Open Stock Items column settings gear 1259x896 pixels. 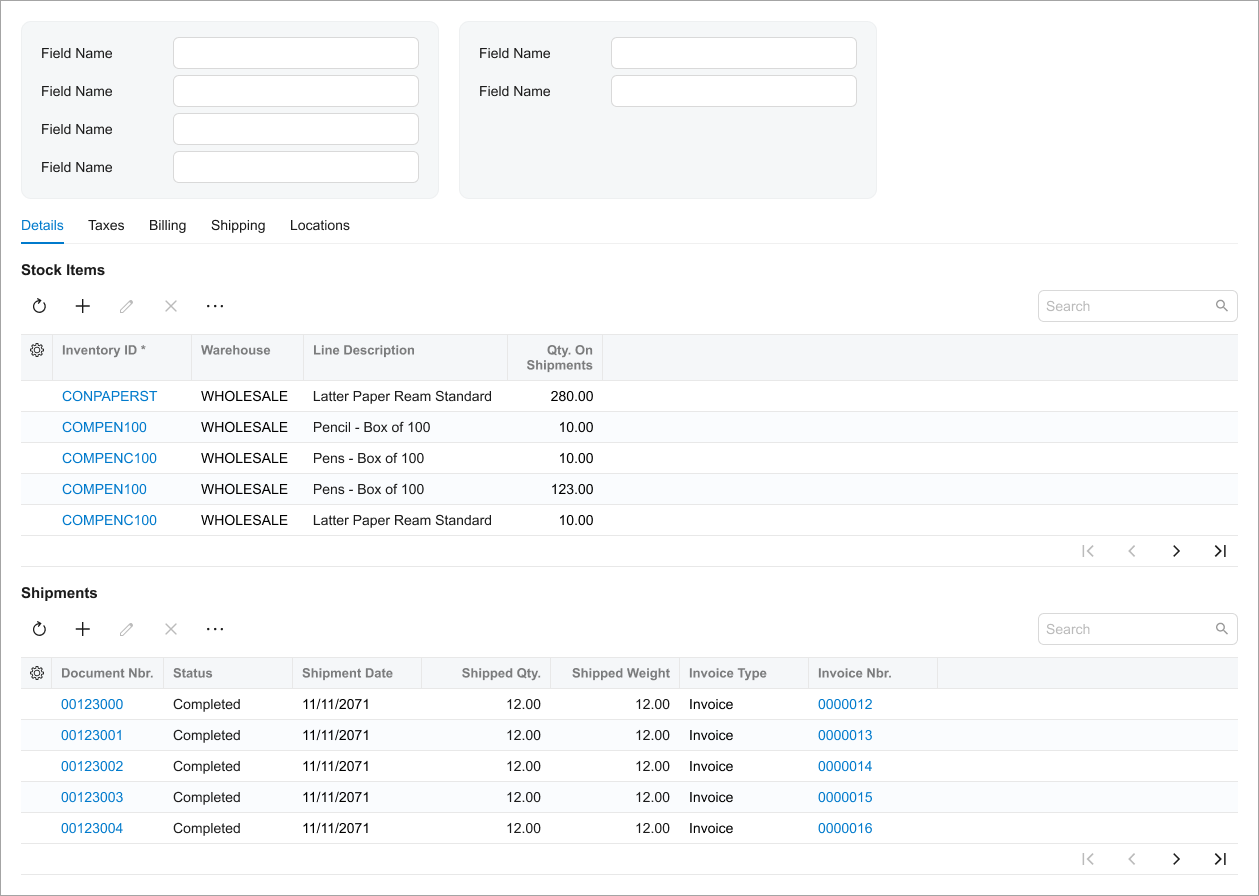pos(37,350)
